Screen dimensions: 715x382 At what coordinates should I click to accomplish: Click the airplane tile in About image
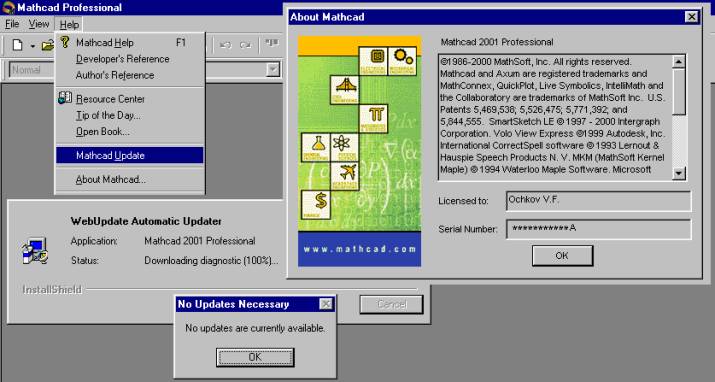click(x=345, y=176)
